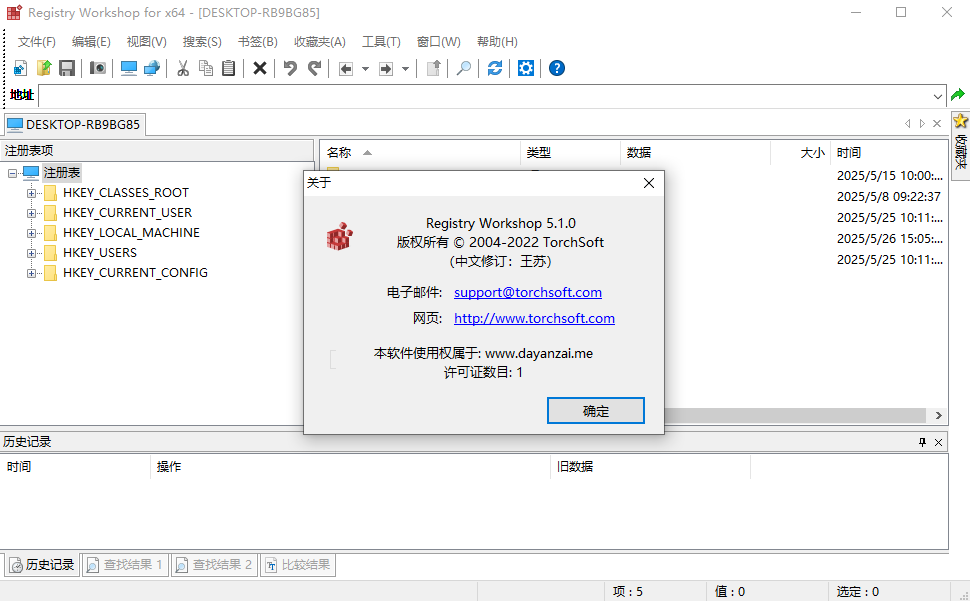970x601 pixels.
Task: Click the clipboard paste icon
Action: click(x=229, y=68)
